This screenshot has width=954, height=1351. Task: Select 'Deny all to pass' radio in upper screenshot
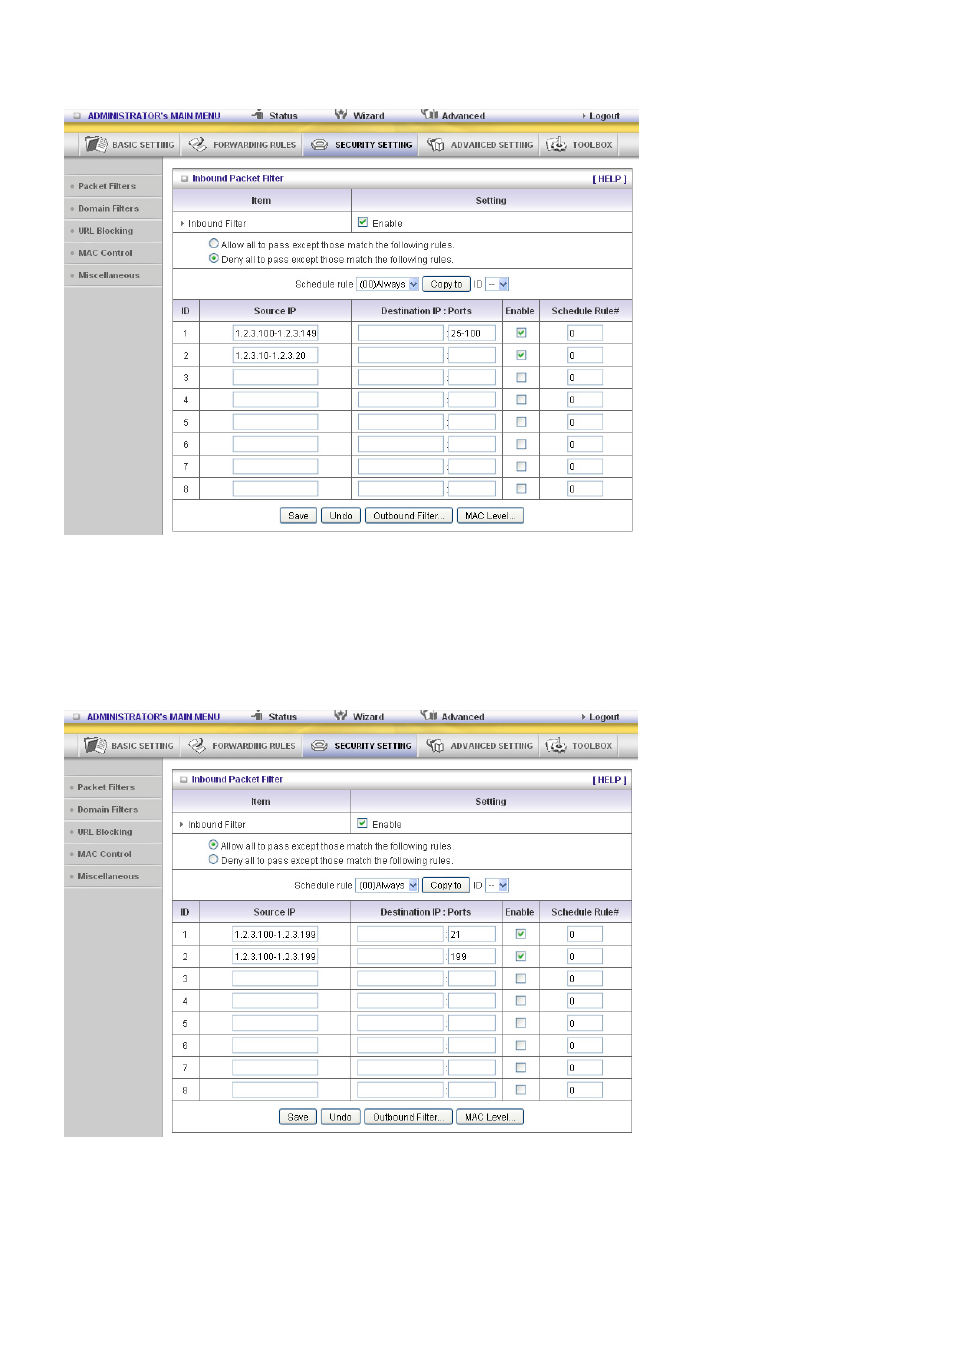point(214,258)
